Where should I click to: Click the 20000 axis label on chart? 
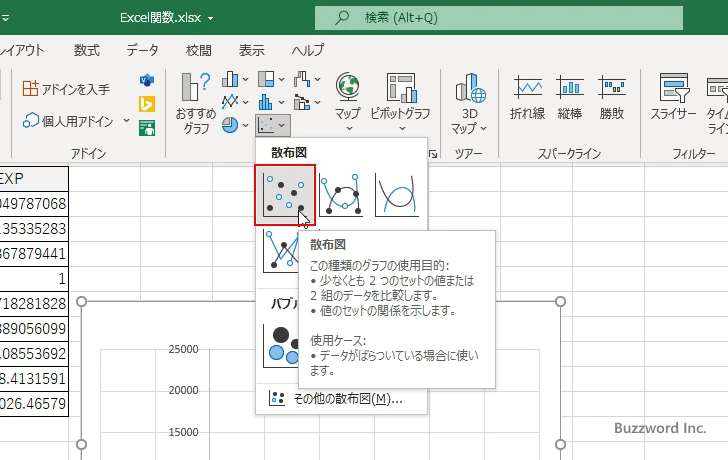coord(183,390)
